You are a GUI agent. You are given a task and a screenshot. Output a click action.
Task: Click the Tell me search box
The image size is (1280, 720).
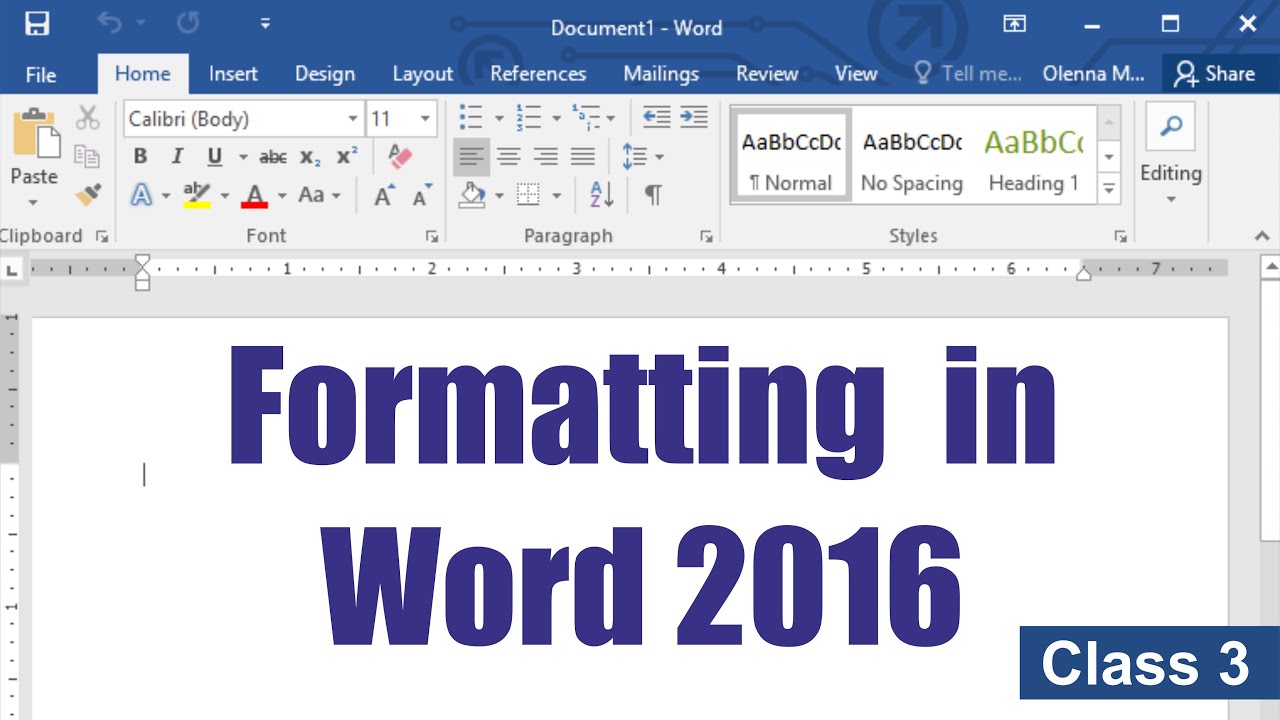click(968, 74)
